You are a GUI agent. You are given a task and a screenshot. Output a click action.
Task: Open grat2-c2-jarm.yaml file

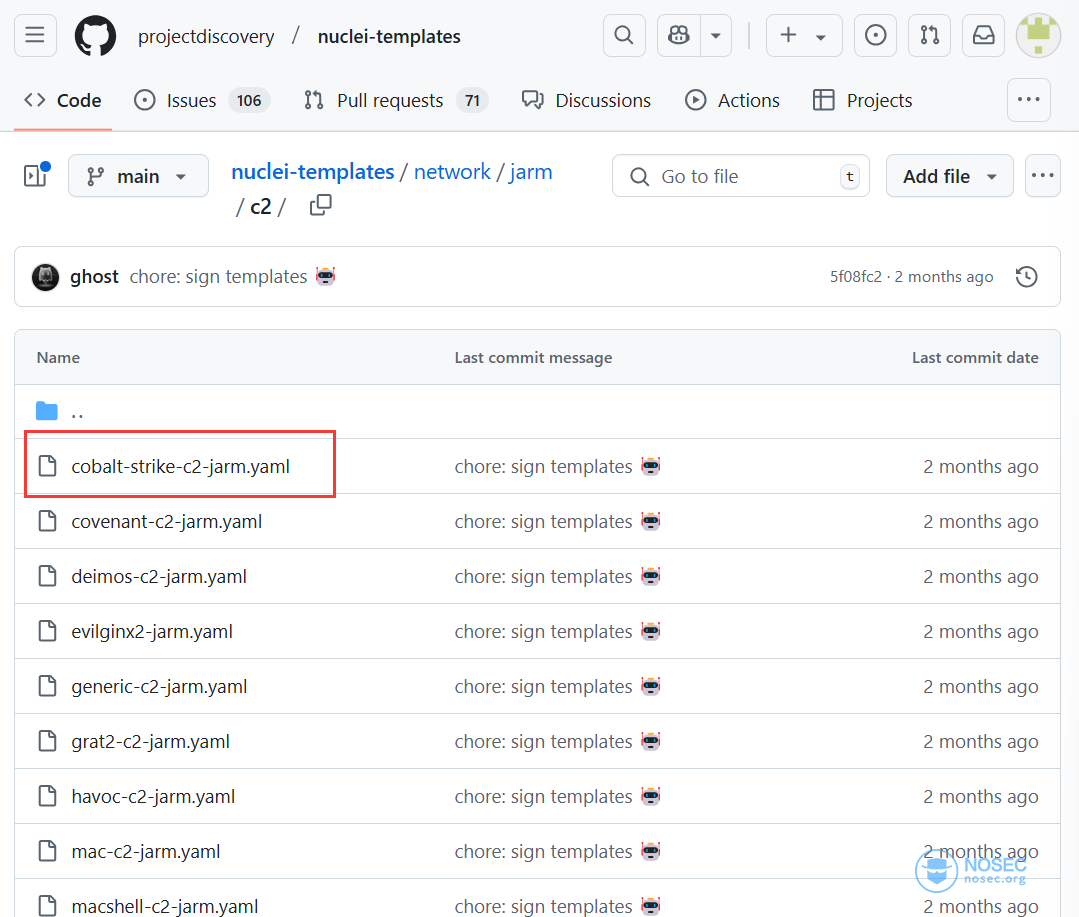pos(151,742)
